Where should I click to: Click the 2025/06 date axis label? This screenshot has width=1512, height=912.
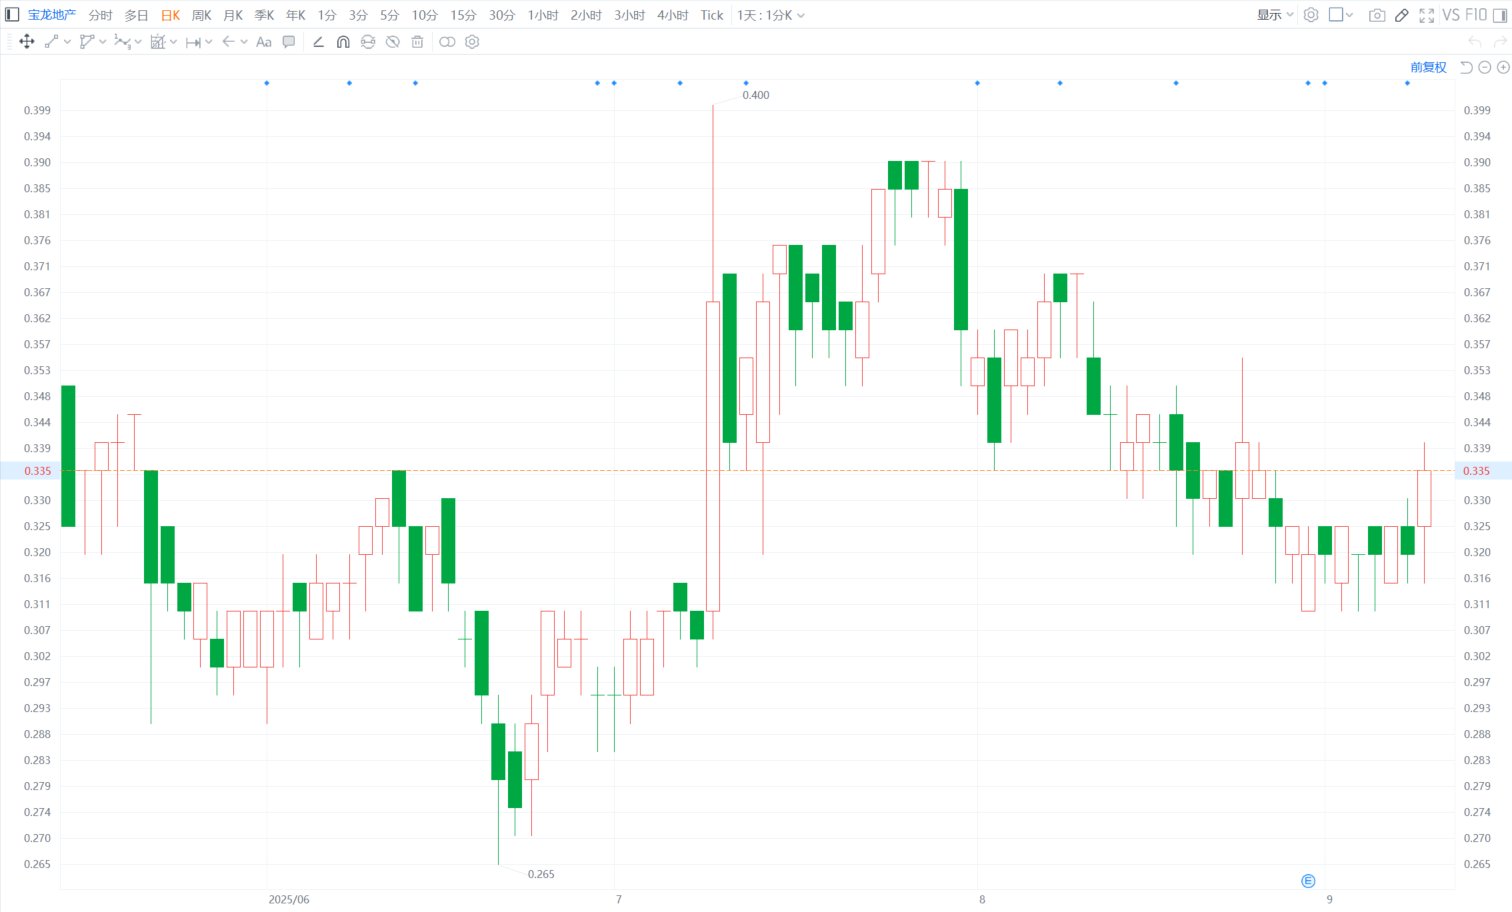coord(289,899)
